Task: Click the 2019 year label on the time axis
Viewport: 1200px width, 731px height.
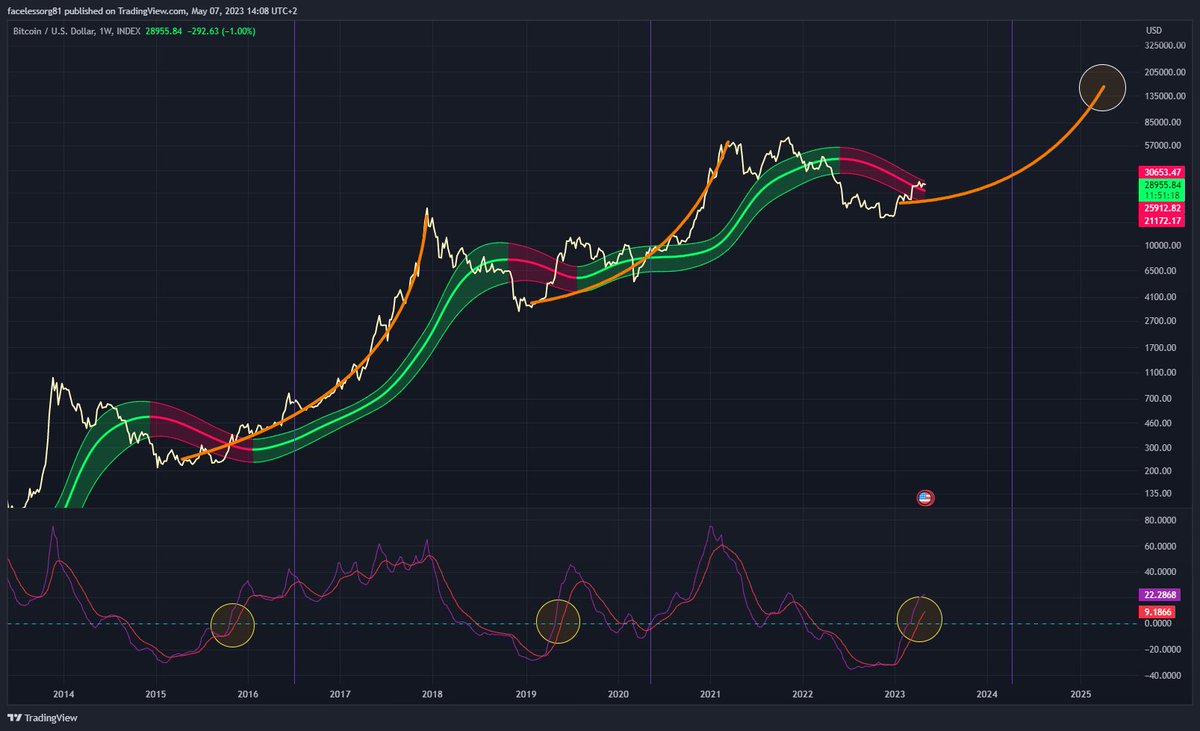Action: click(526, 693)
